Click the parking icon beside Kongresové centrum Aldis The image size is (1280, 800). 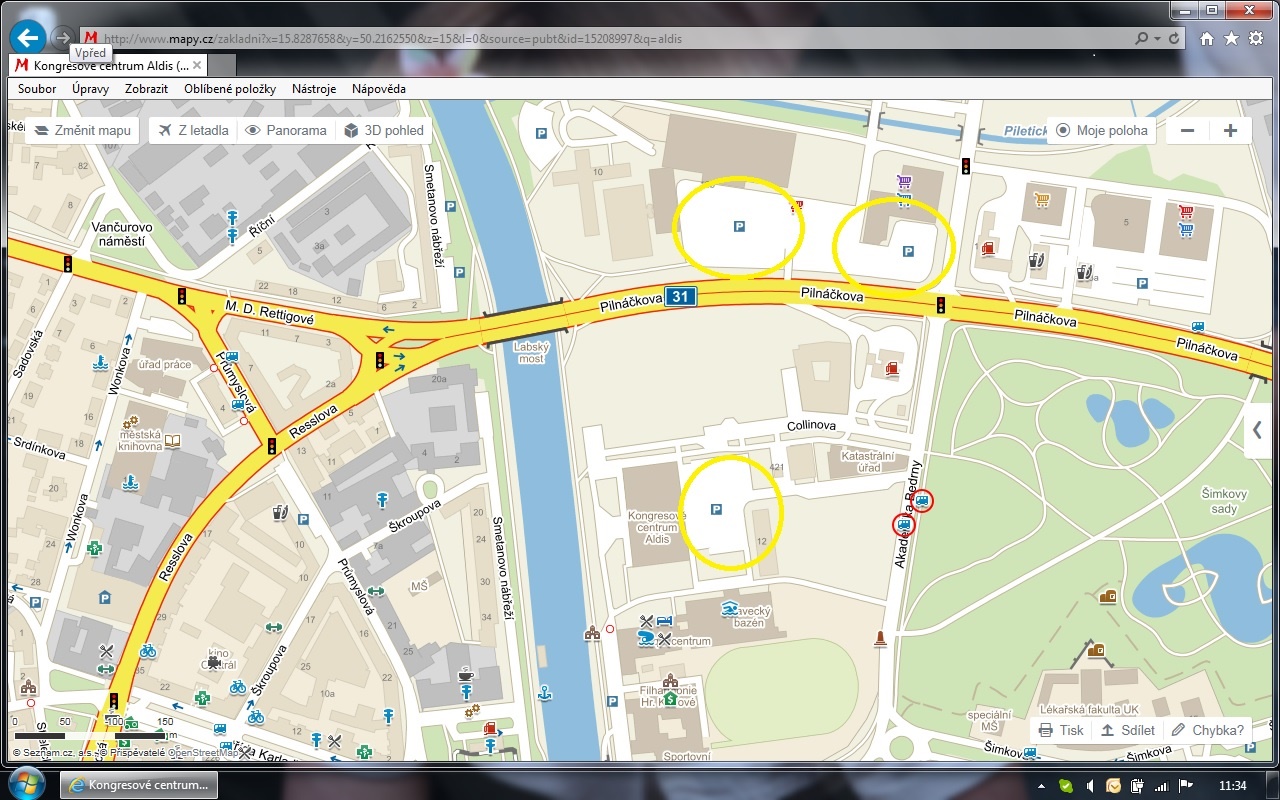coord(716,510)
